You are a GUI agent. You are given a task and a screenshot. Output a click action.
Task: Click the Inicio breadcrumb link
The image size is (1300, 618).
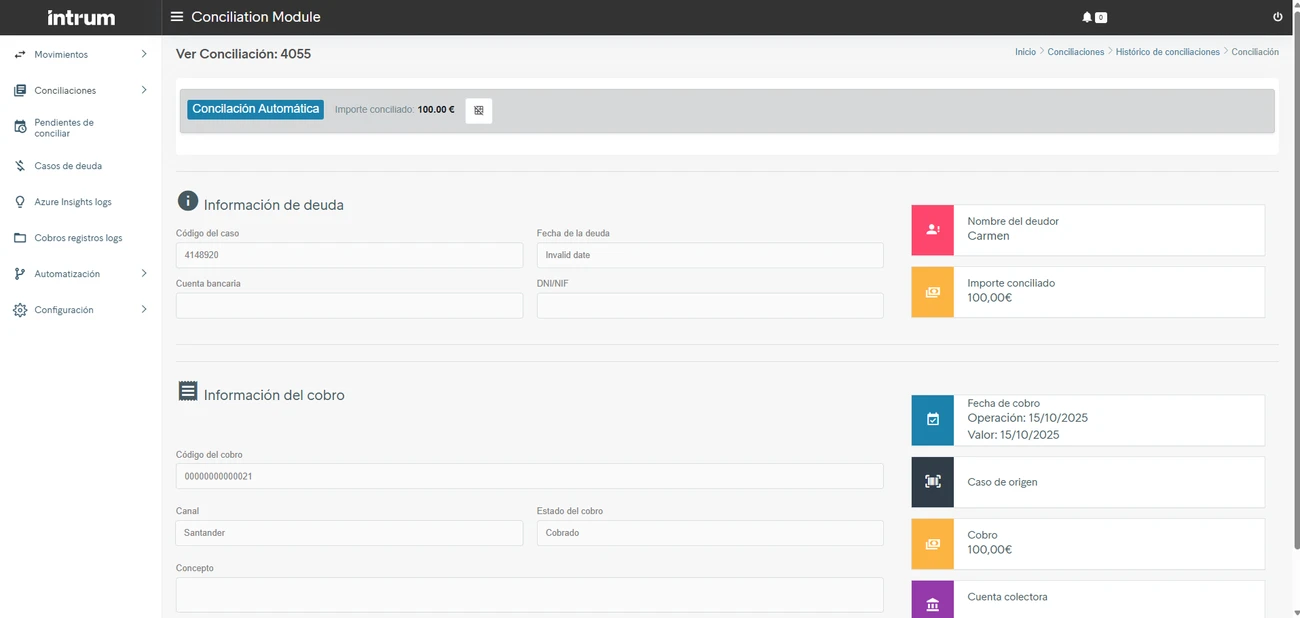click(1025, 52)
